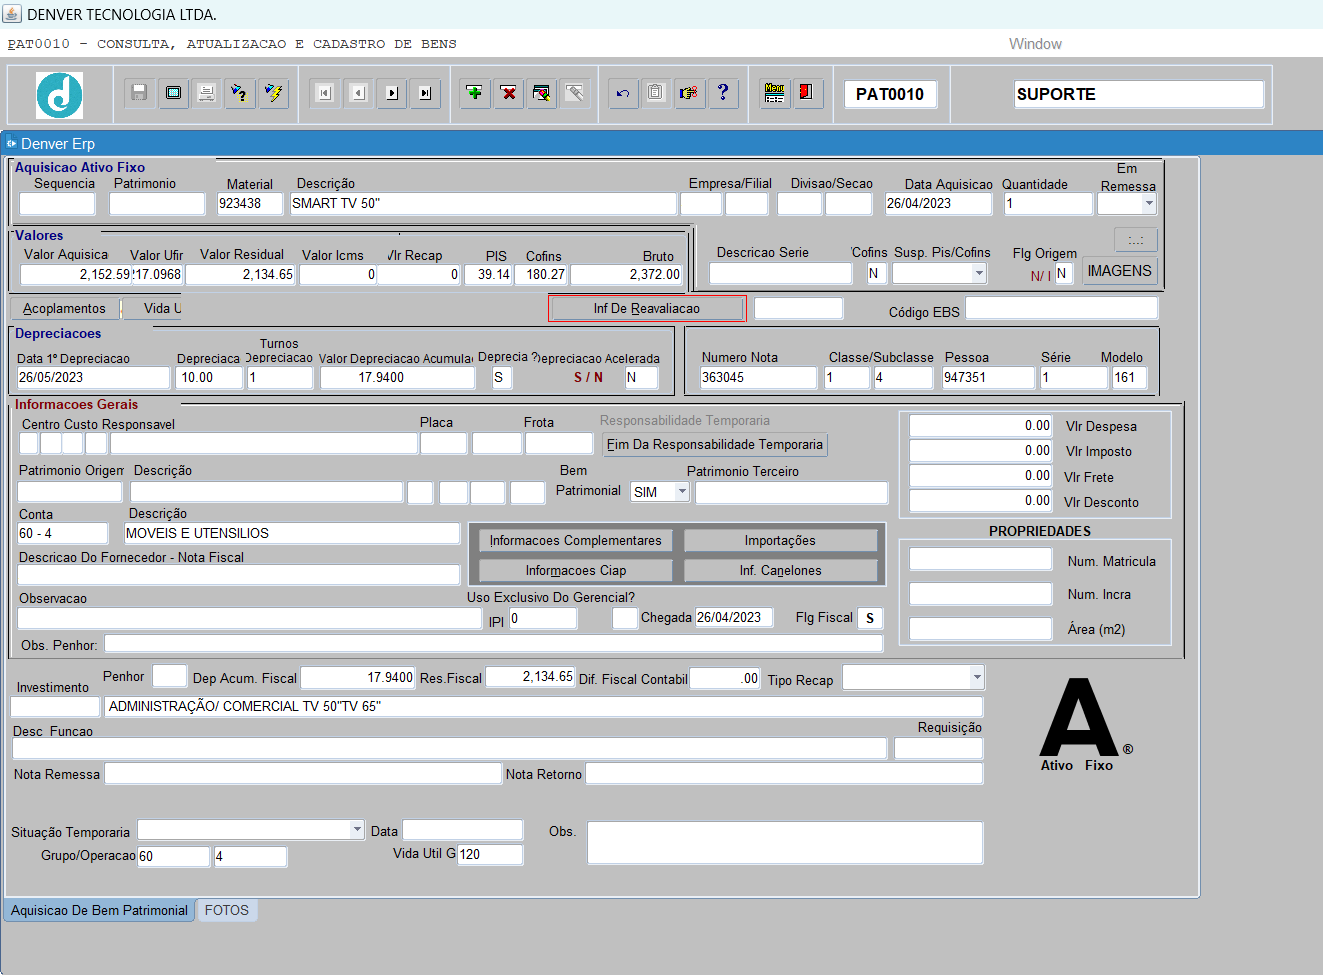Viewport: 1323px width, 975px height.
Task: Open Informacoes Complementares
Action: [x=575, y=540]
